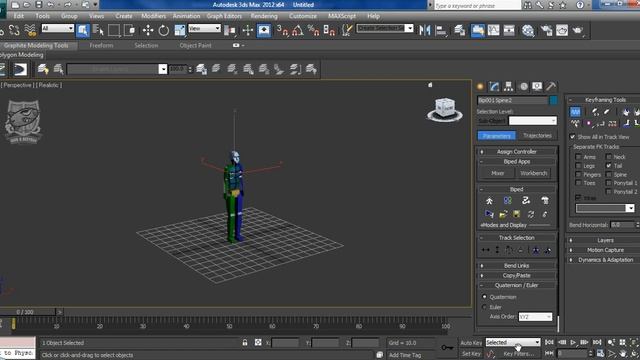
Task: Open reference coordinate View dropdown
Action: point(204,28)
